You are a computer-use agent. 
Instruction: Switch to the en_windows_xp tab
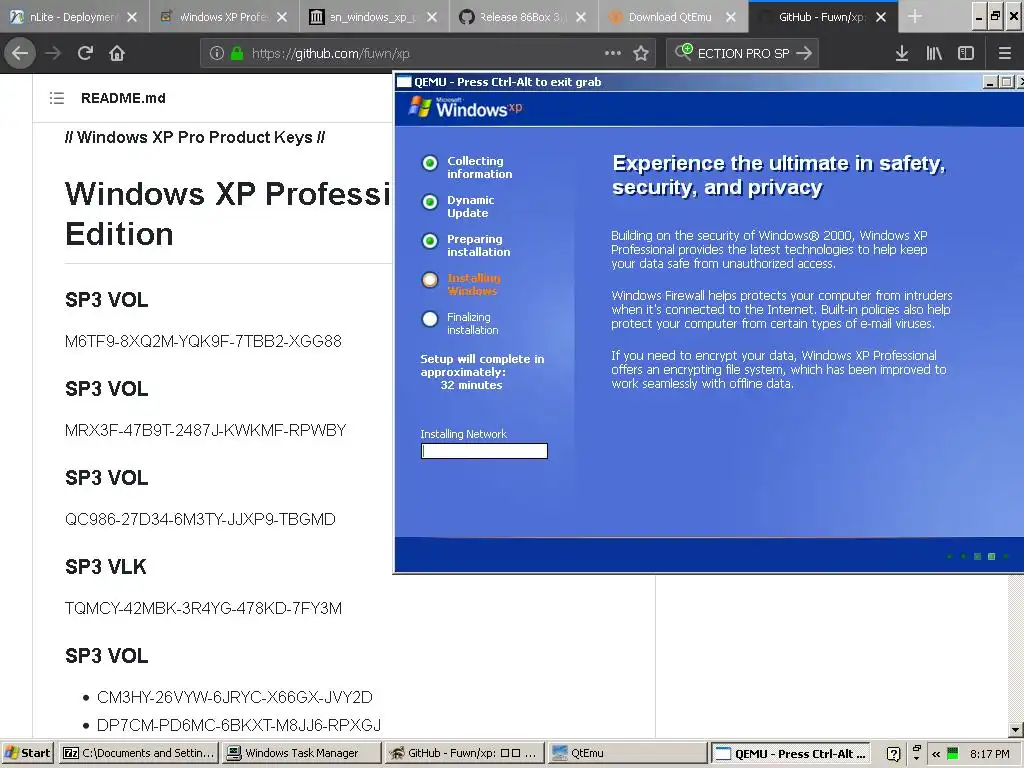(374, 17)
